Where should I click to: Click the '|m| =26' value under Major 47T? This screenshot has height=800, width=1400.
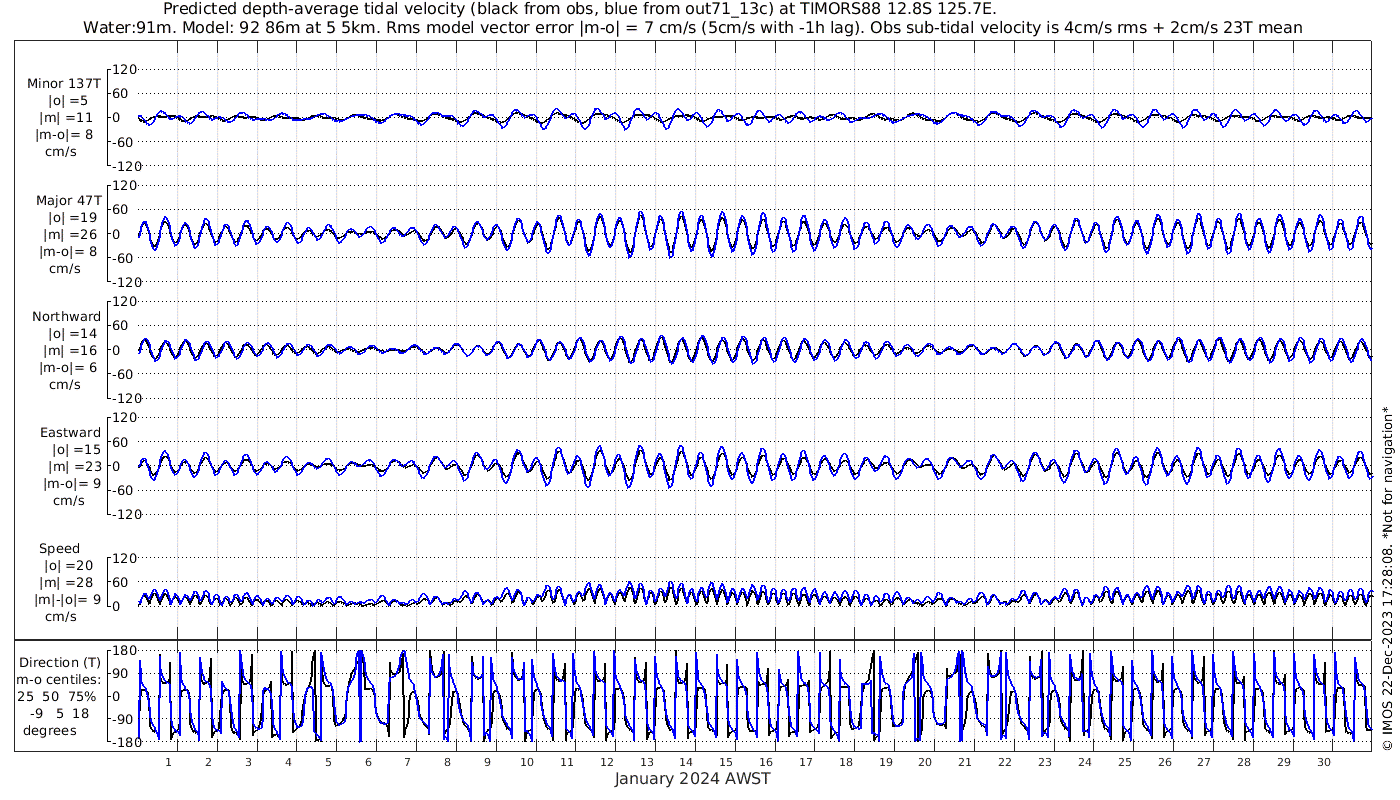pyautogui.click(x=69, y=234)
